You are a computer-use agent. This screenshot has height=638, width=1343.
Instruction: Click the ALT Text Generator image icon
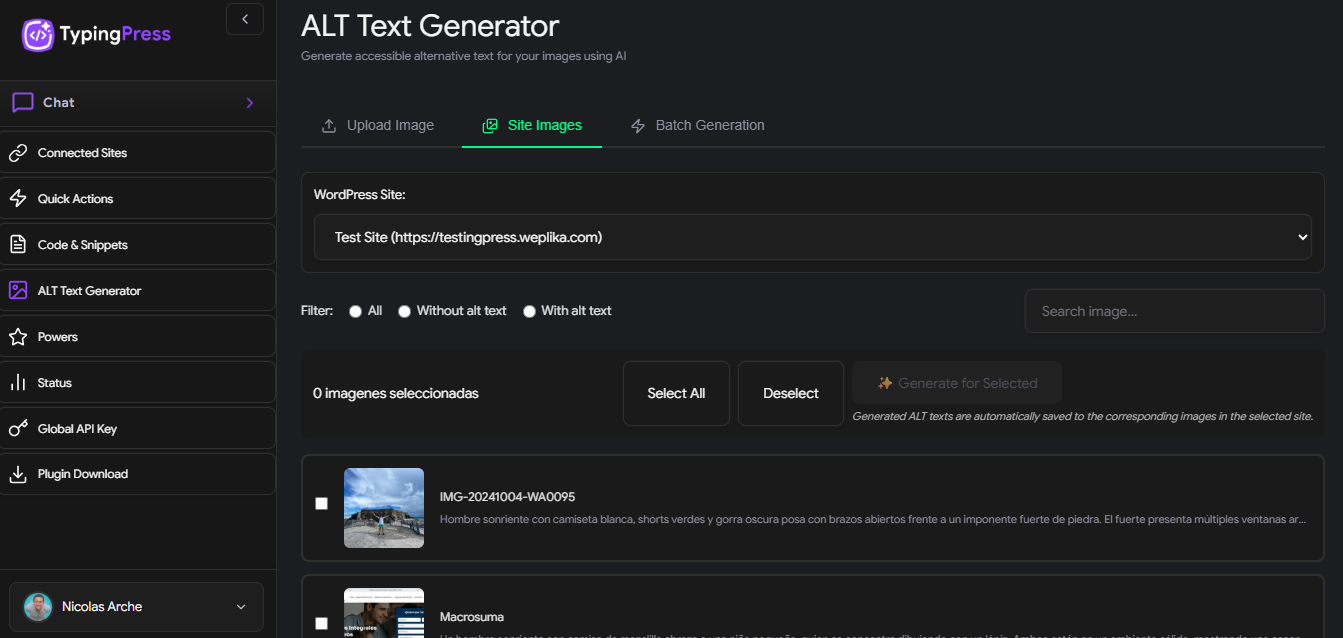point(18,291)
